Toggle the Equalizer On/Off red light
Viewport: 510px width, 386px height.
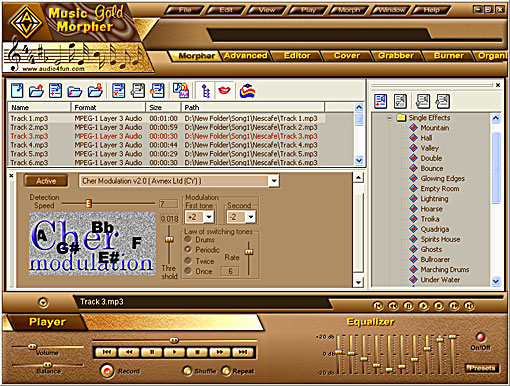click(x=480, y=337)
